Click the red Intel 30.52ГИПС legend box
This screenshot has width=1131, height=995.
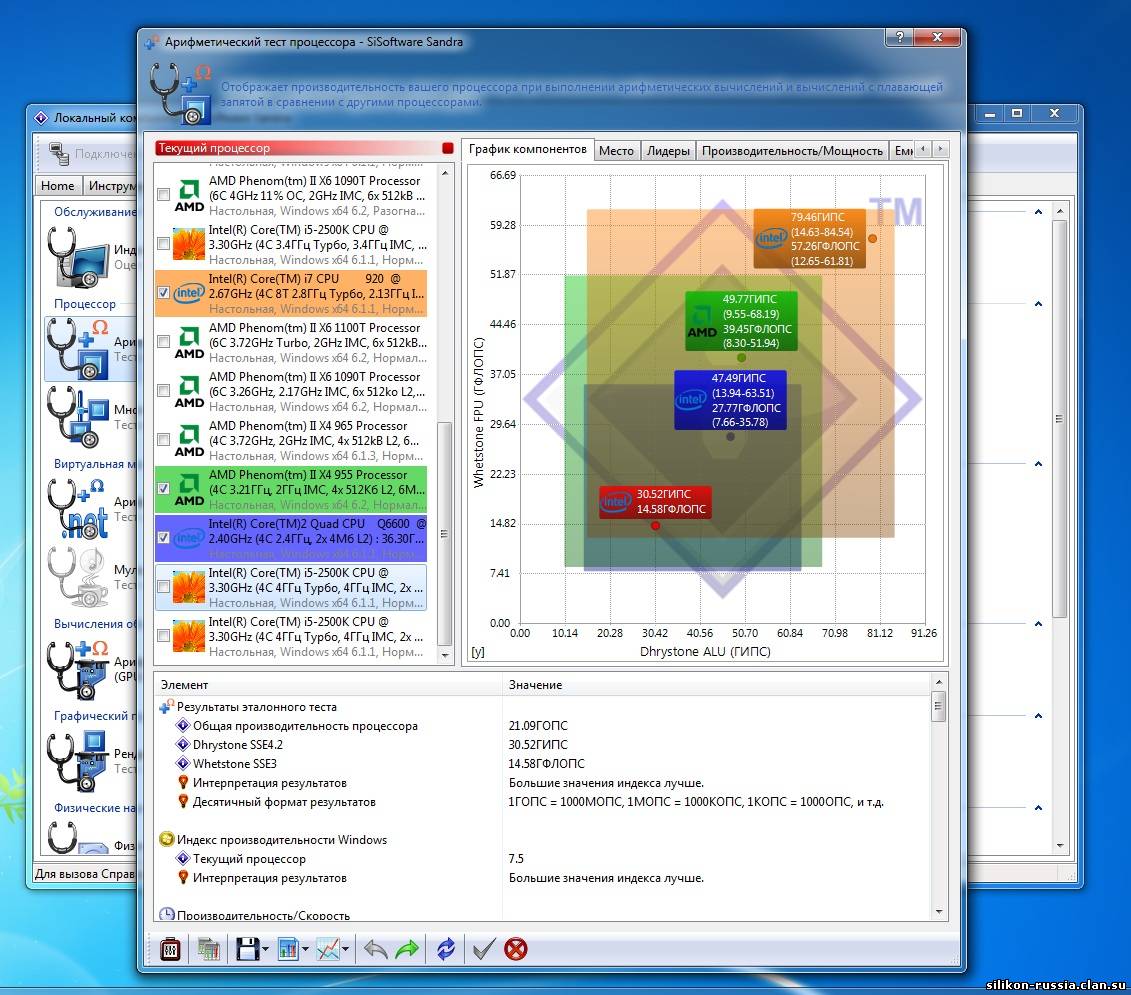655,501
